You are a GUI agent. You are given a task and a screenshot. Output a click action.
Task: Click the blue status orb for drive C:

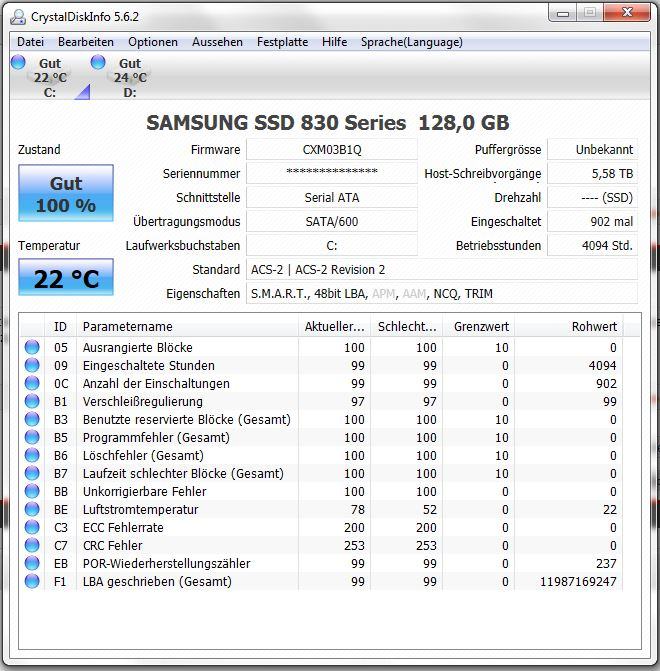(18, 62)
